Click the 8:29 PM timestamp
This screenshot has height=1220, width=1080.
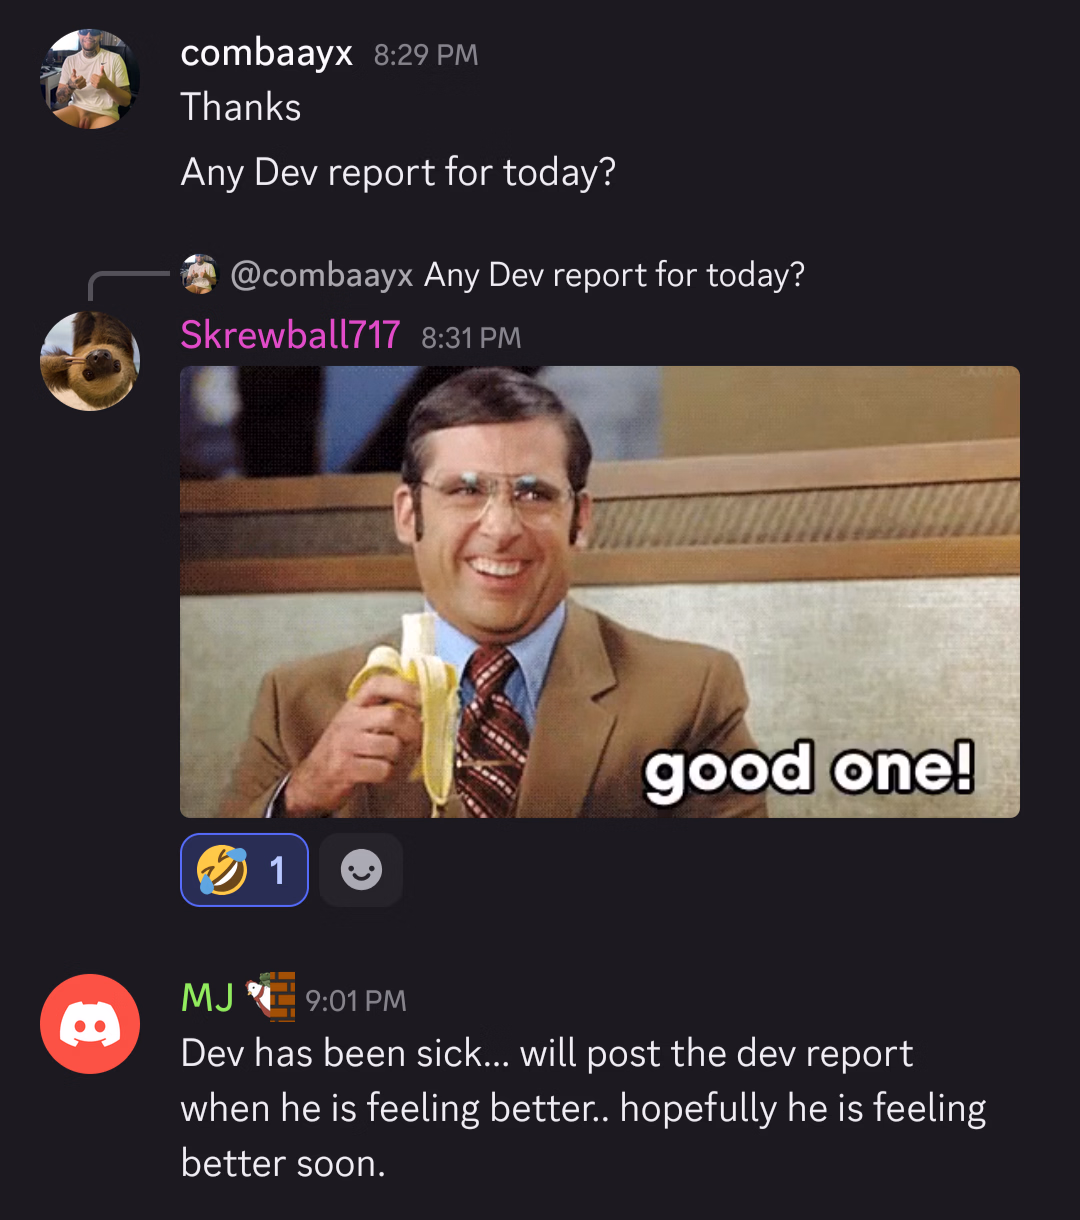click(426, 55)
